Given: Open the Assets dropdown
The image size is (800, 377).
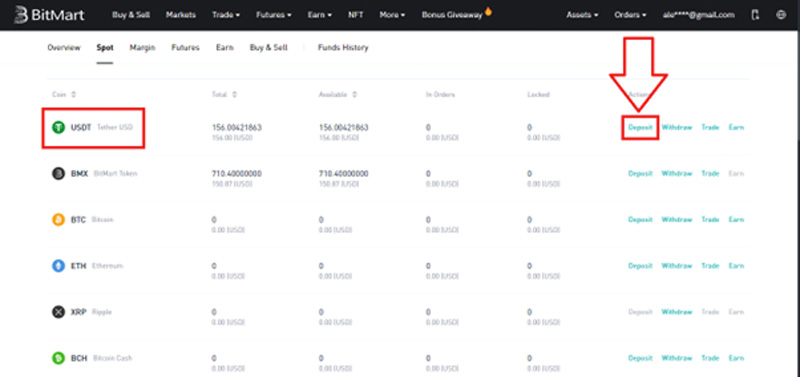Looking at the screenshot, I should (x=582, y=15).
